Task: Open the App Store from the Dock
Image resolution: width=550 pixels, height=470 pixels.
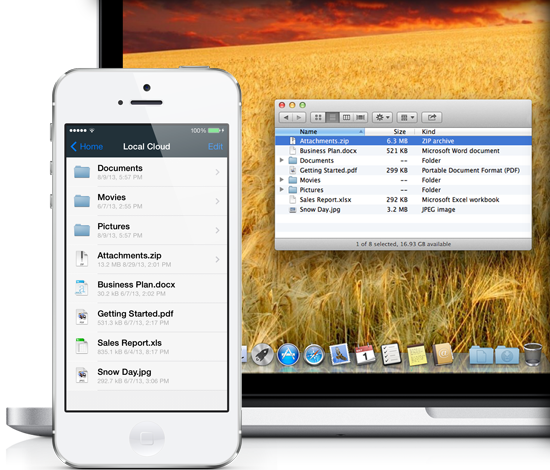Action: pos(288,355)
